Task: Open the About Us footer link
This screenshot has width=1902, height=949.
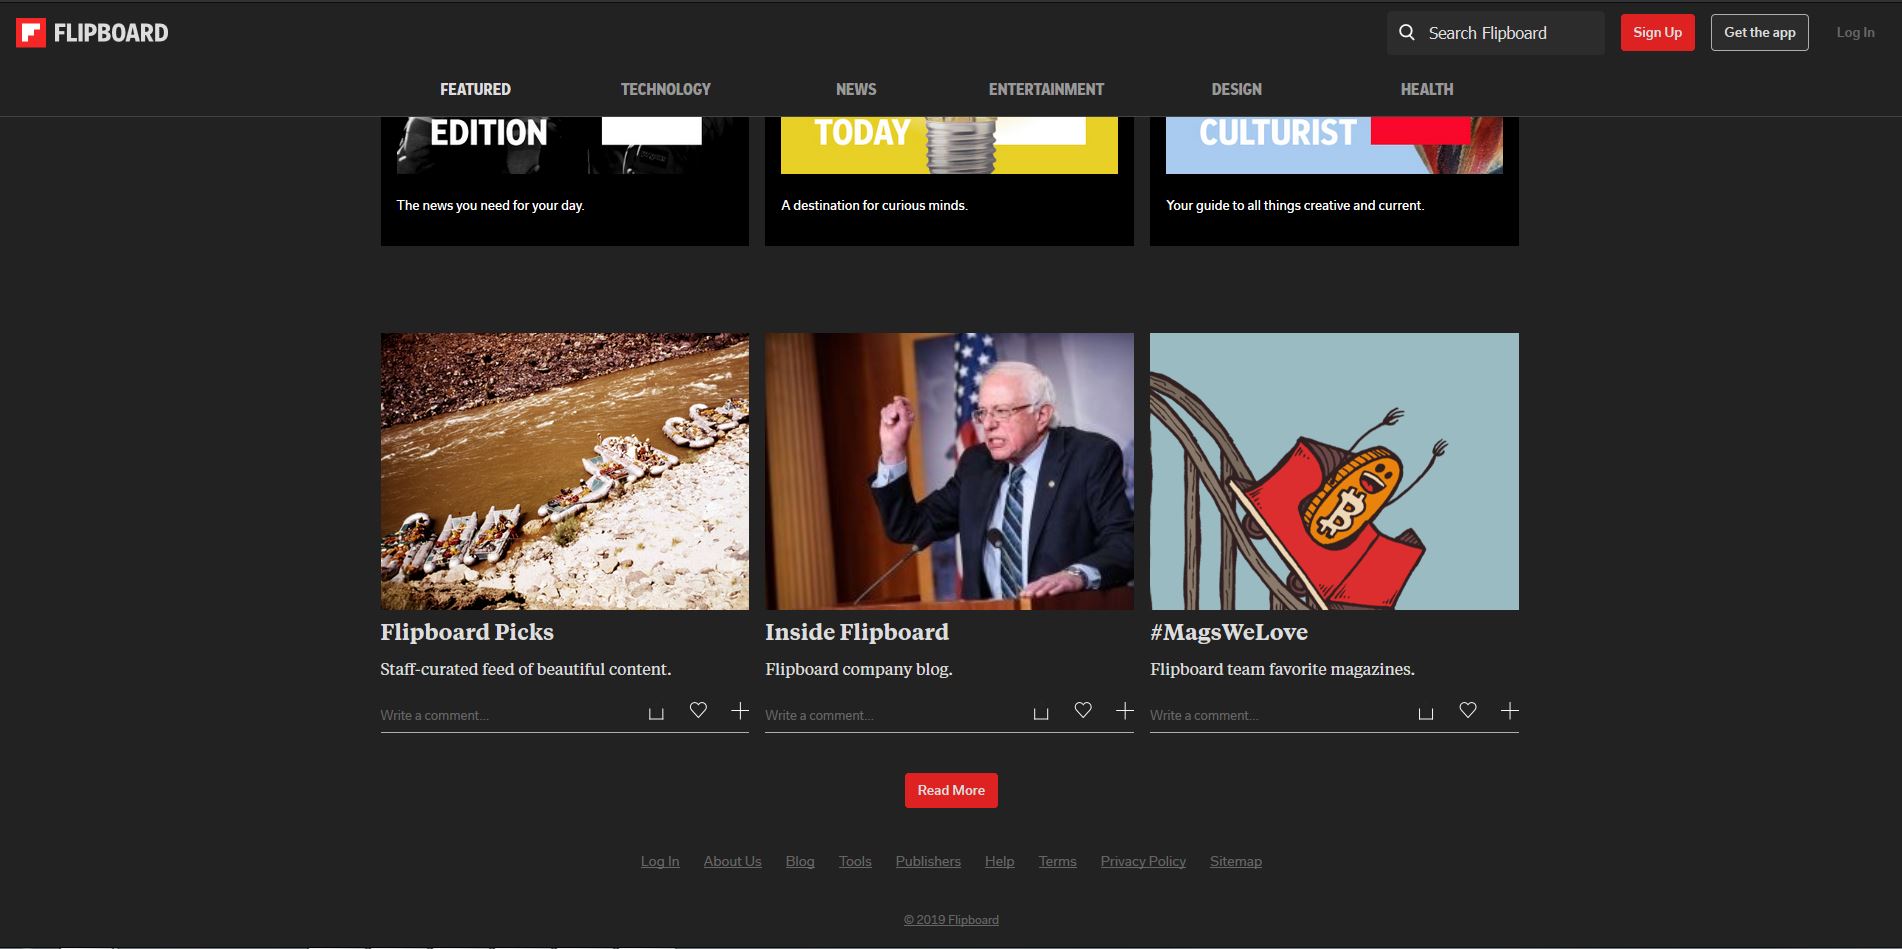Action: coord(732,861)
